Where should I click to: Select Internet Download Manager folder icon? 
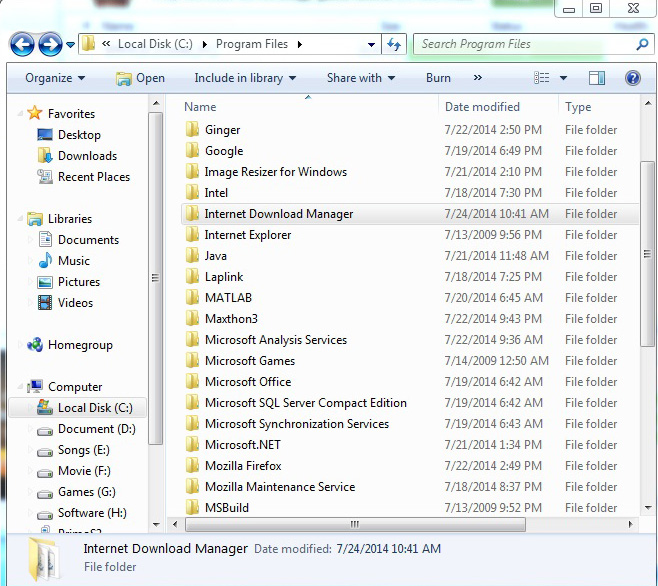coord(192,213)
